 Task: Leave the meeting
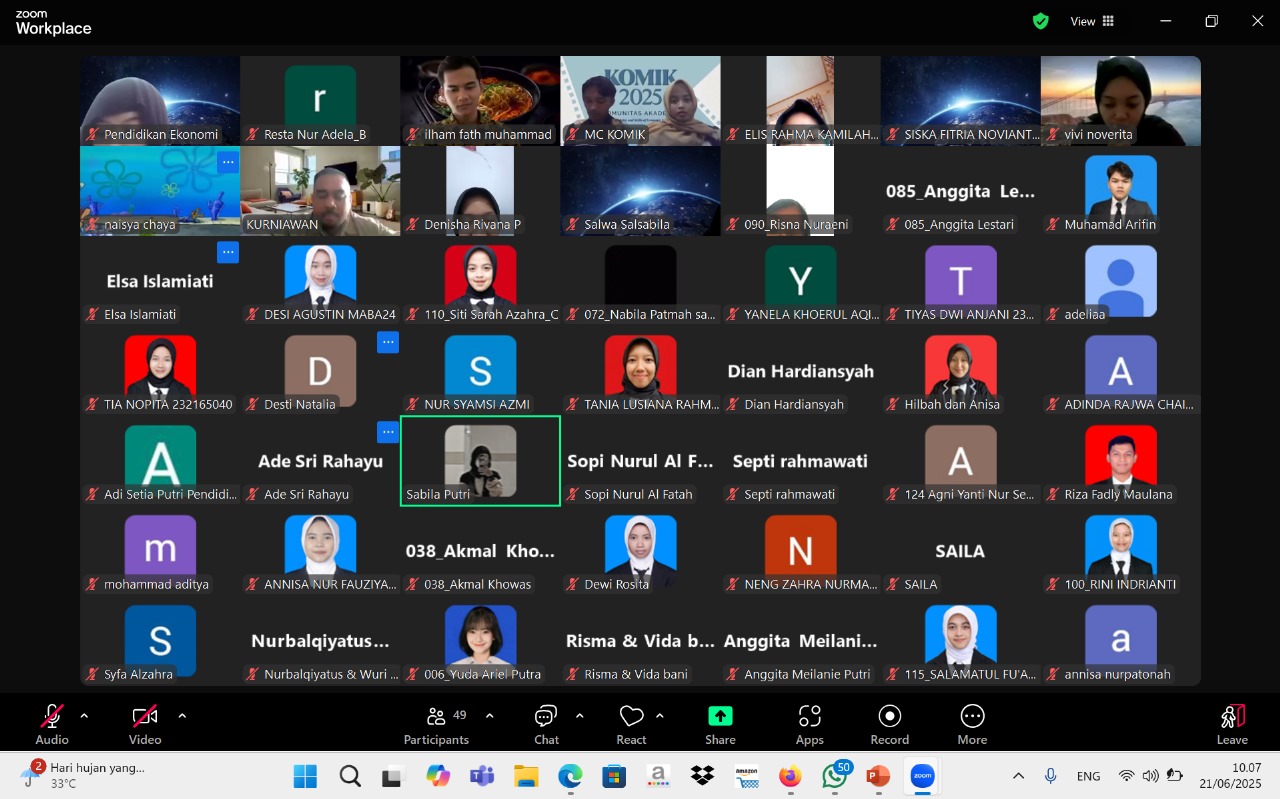1232,724
